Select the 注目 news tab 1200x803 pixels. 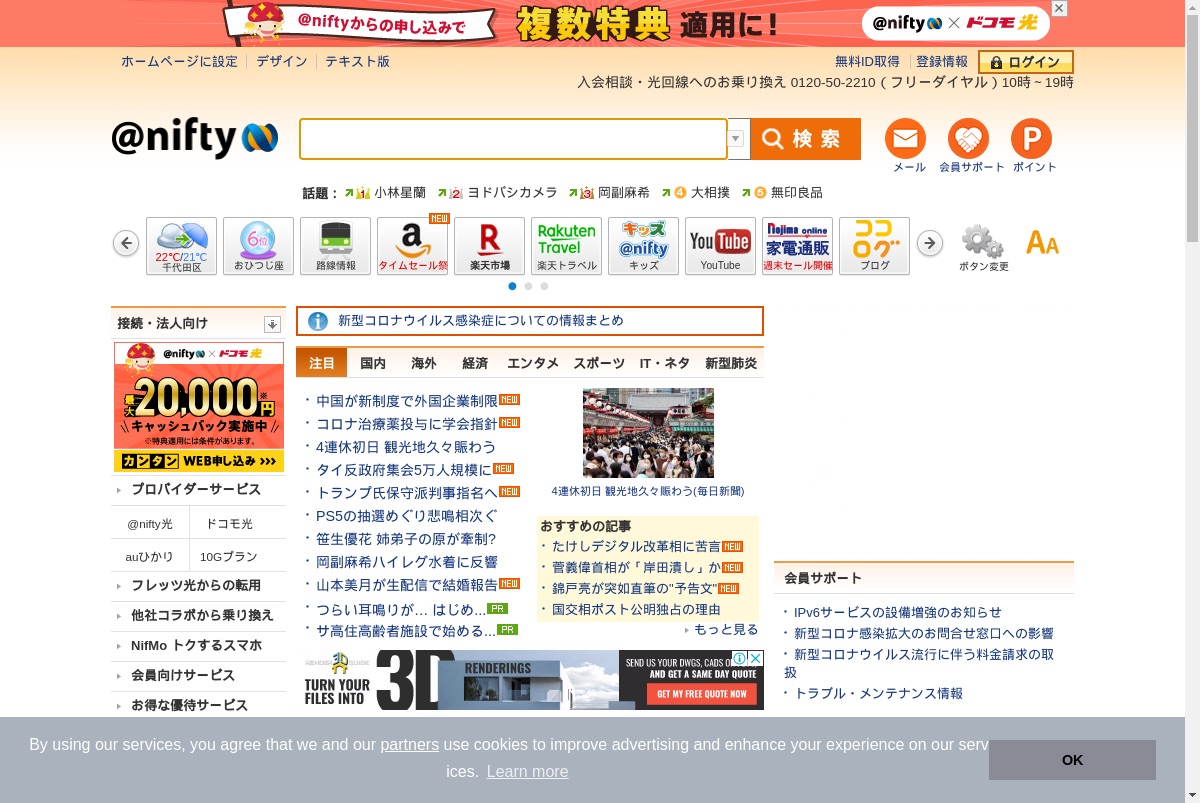click(321, 363)
